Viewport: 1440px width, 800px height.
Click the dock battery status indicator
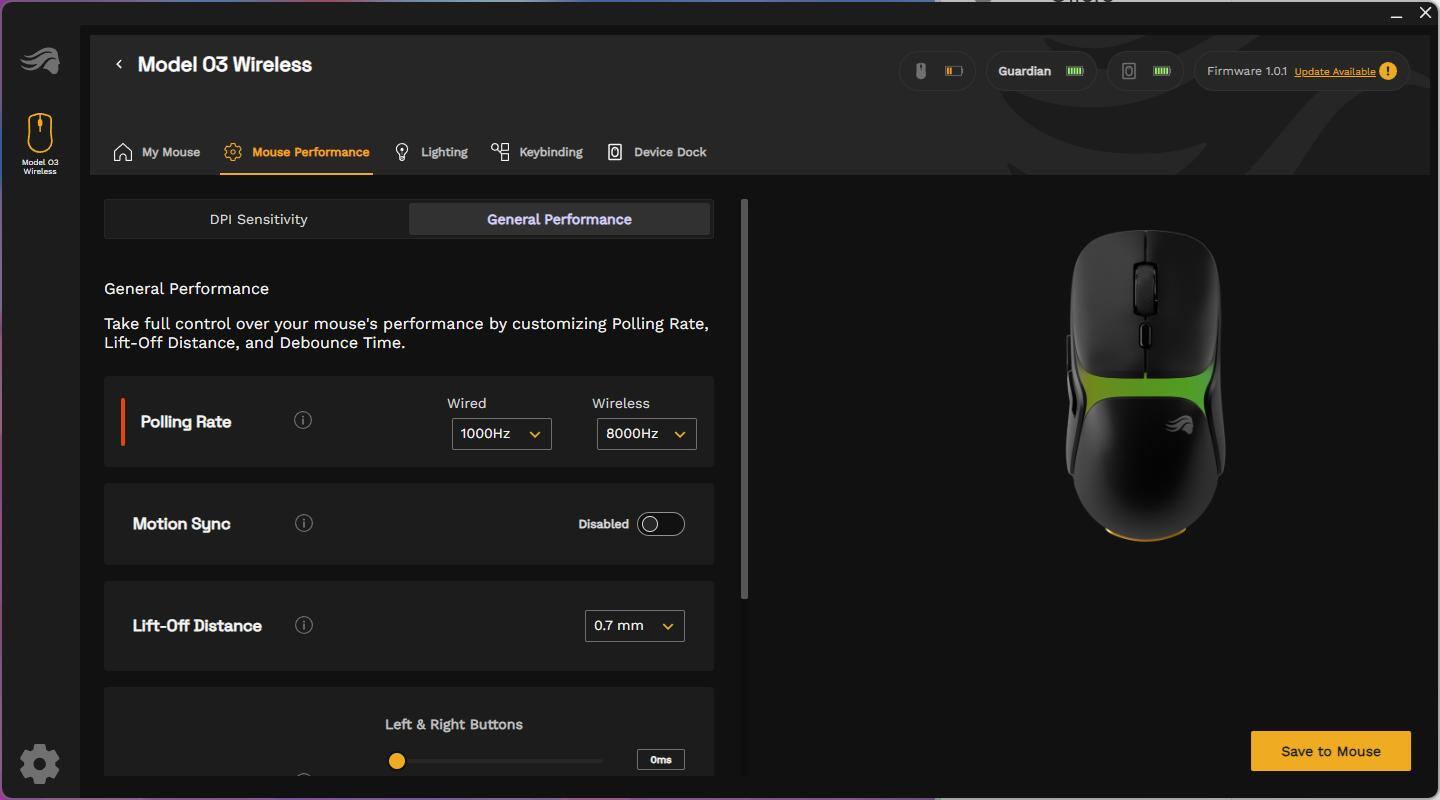pyautogui.click(x=1145, y=71)
